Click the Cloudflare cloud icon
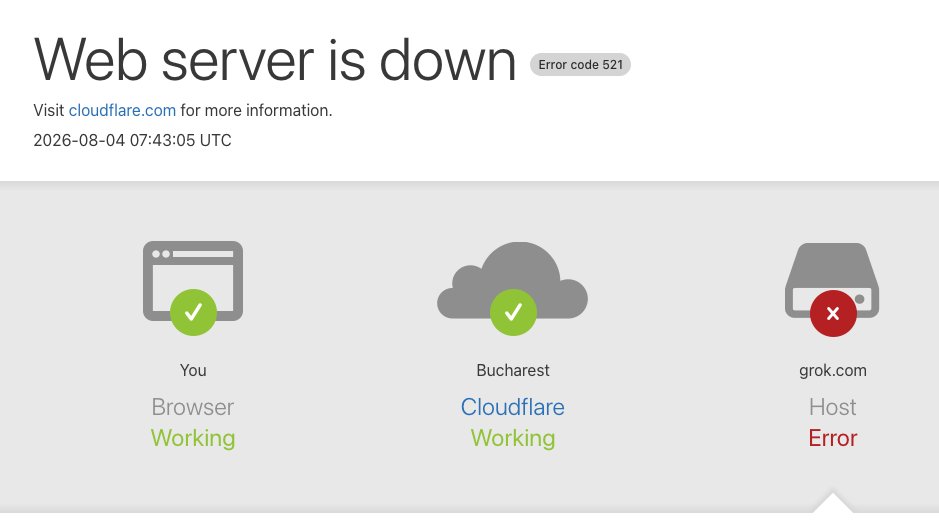 click(x=513, y=280)
